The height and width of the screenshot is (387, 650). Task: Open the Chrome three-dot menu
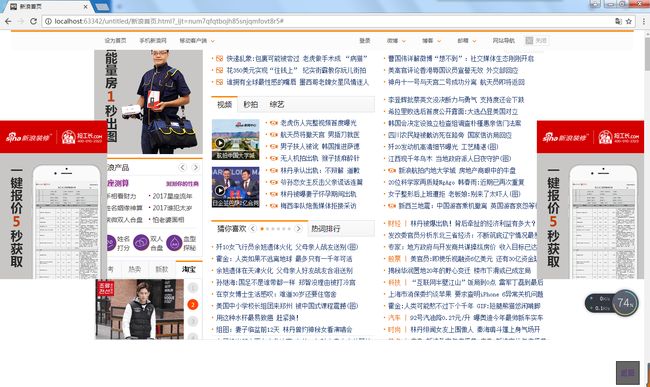tap(644, 21)
